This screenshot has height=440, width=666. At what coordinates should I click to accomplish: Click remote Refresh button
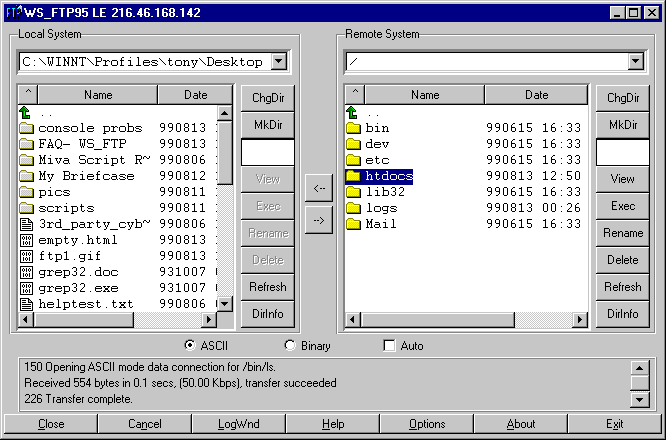coord(623,287)
